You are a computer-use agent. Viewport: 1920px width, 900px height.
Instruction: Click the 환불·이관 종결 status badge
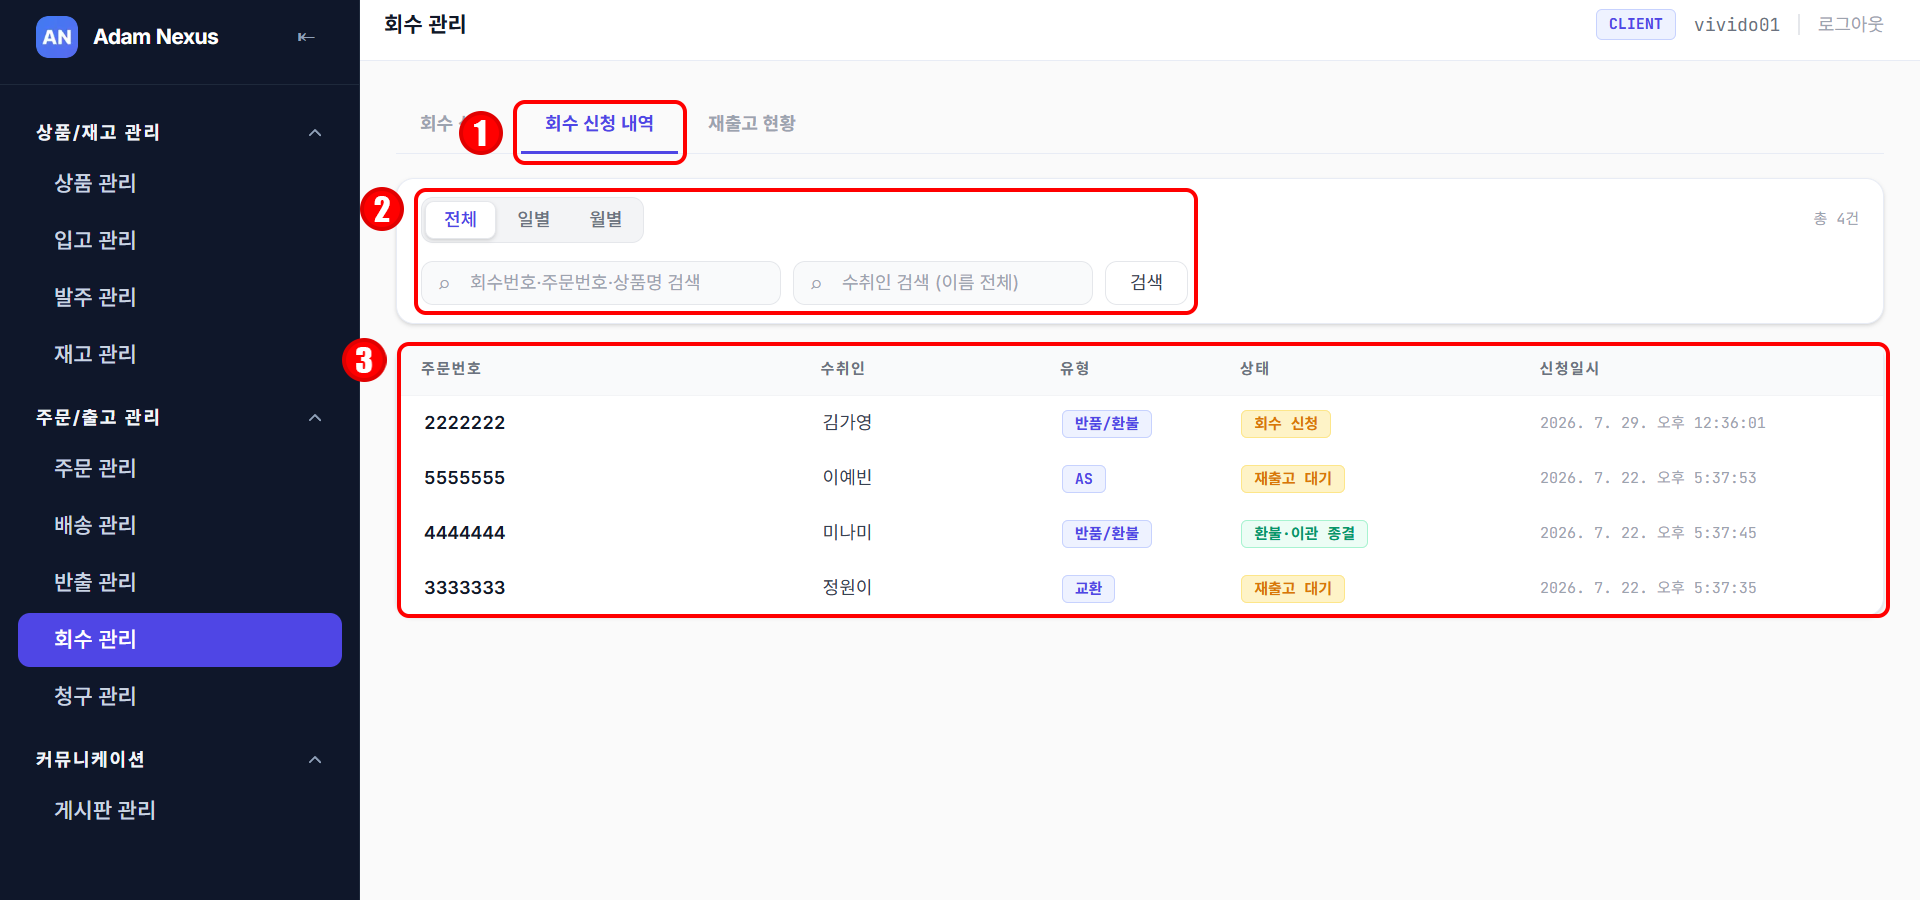pos(1304,534)
